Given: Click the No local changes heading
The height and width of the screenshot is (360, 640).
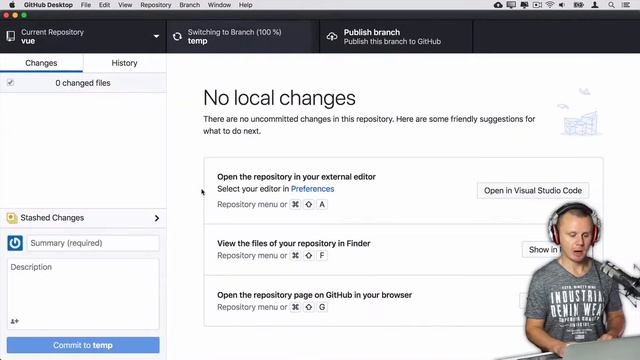Looking at the screenshot, I should [x=279, y=98].
